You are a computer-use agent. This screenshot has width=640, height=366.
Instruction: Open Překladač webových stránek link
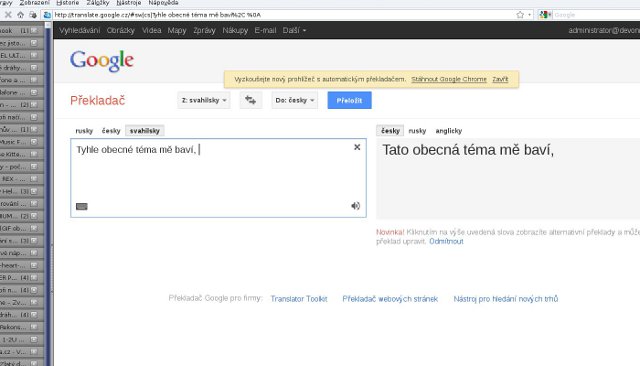390,299
